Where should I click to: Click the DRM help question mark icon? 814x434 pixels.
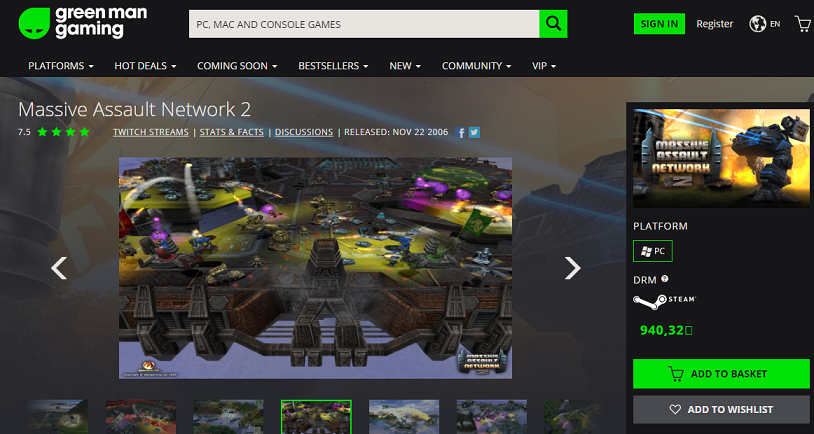pos(664,279)
